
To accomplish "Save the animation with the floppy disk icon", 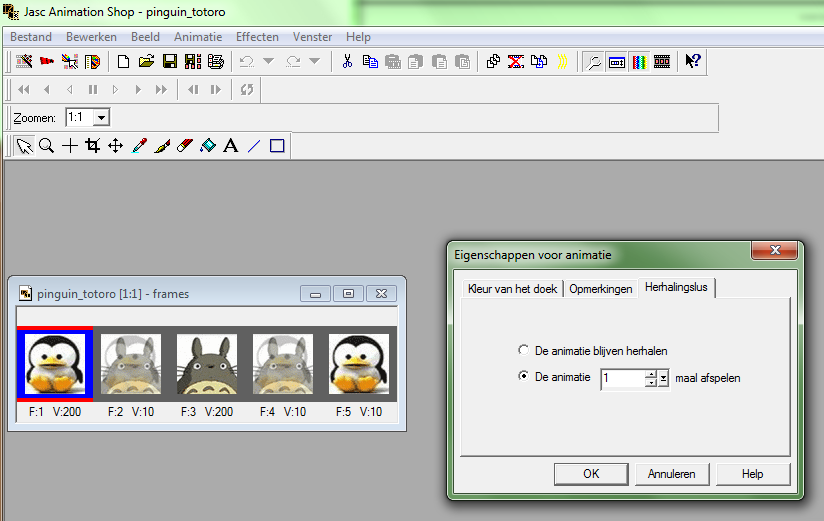I will pos(170,62).
